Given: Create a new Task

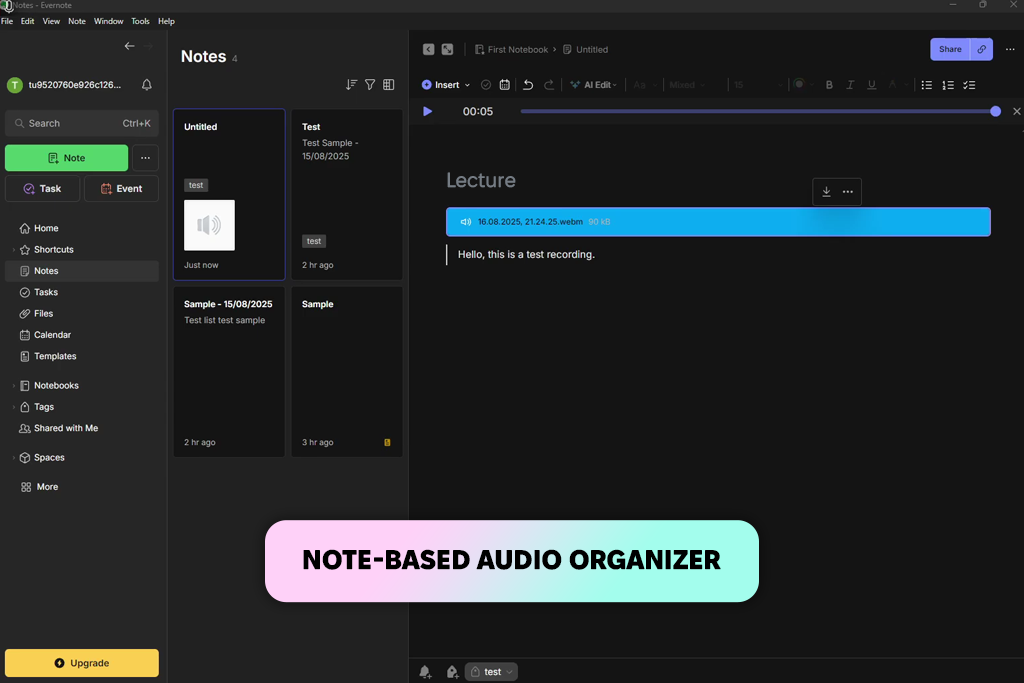Looking at the screenshot, I should 42,189.
